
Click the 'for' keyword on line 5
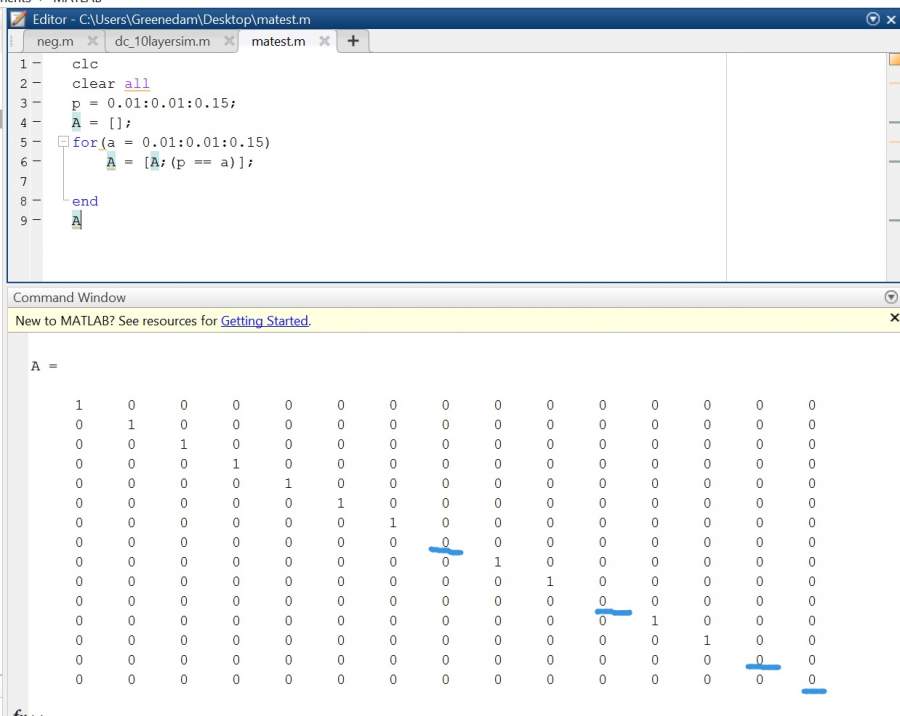point(84,142)
